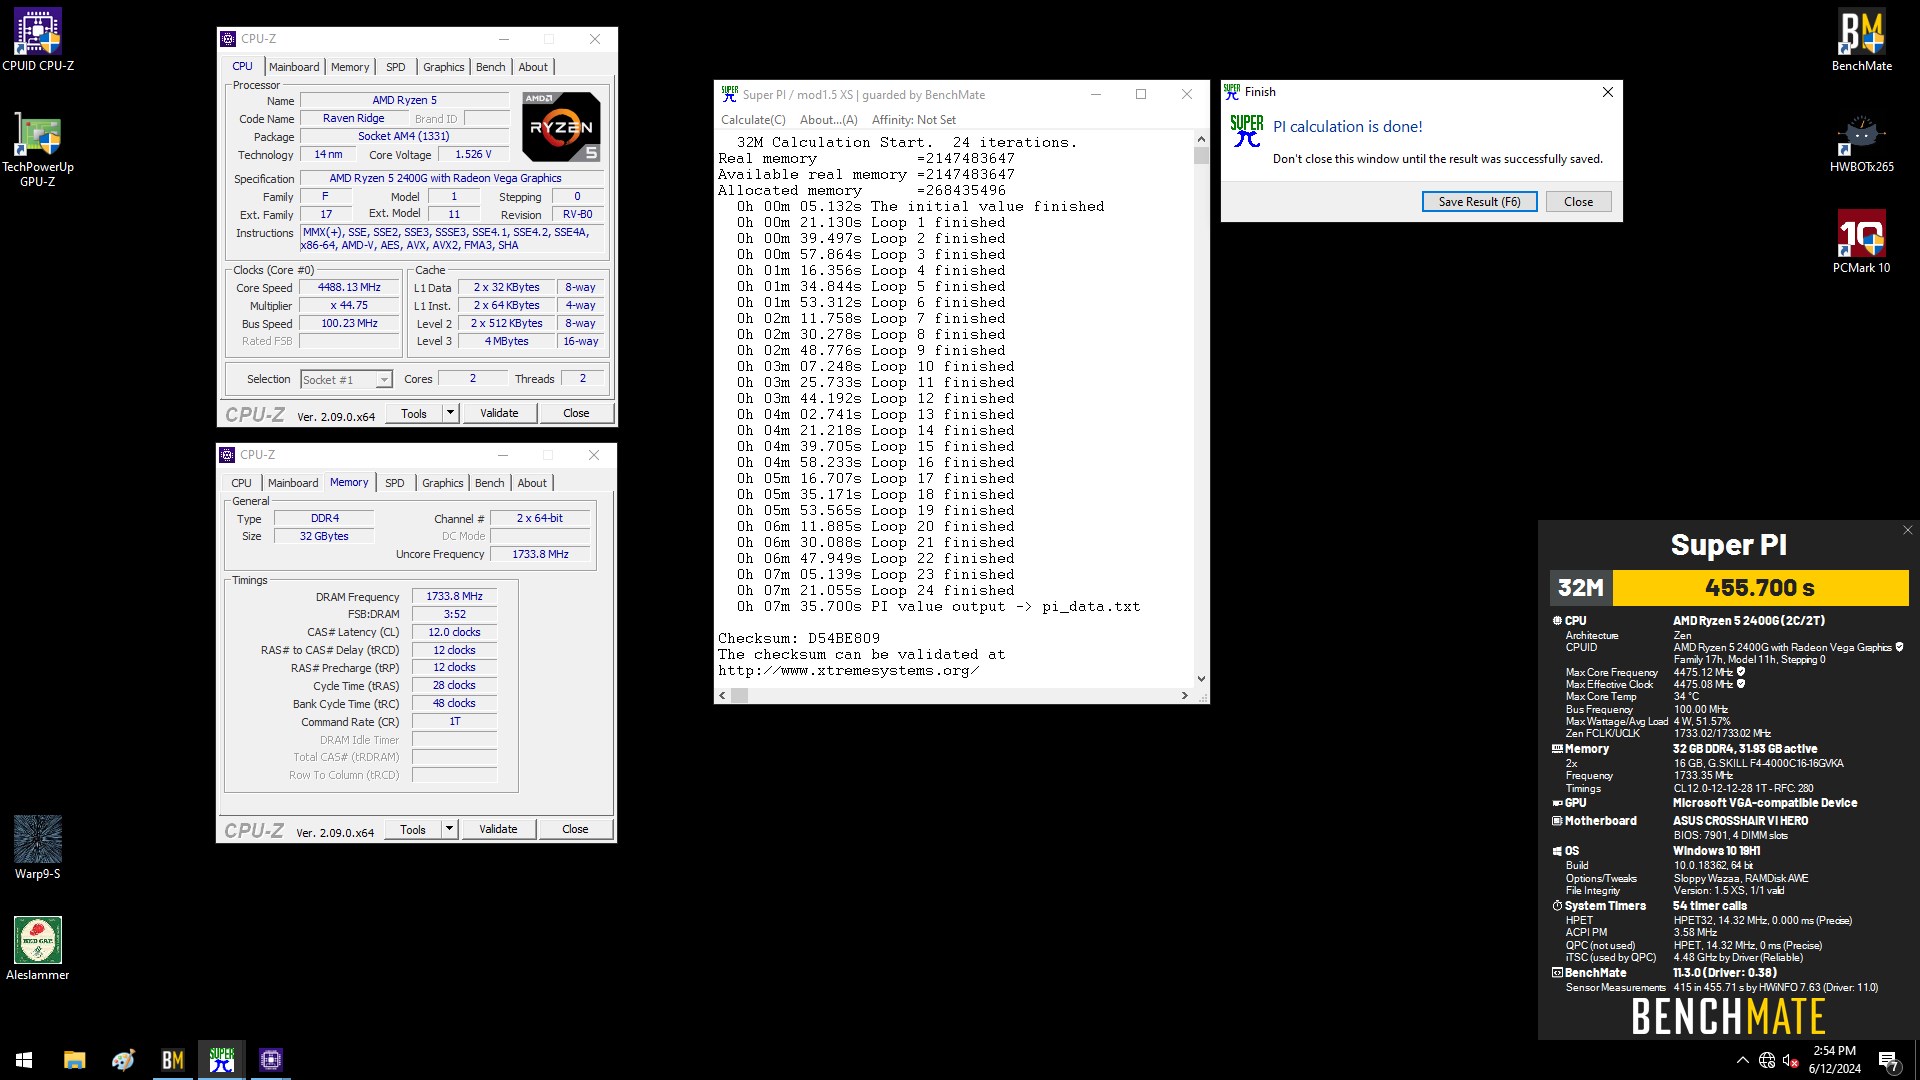This screenshot has height=1080, width=1920.
Task: Click the Memory CPU-Z window title icon
Action: coord(227,455)
